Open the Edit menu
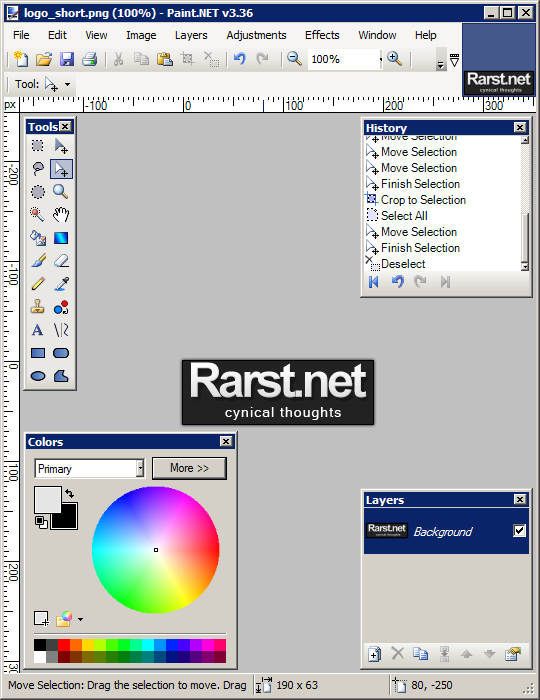 (57, 35)
